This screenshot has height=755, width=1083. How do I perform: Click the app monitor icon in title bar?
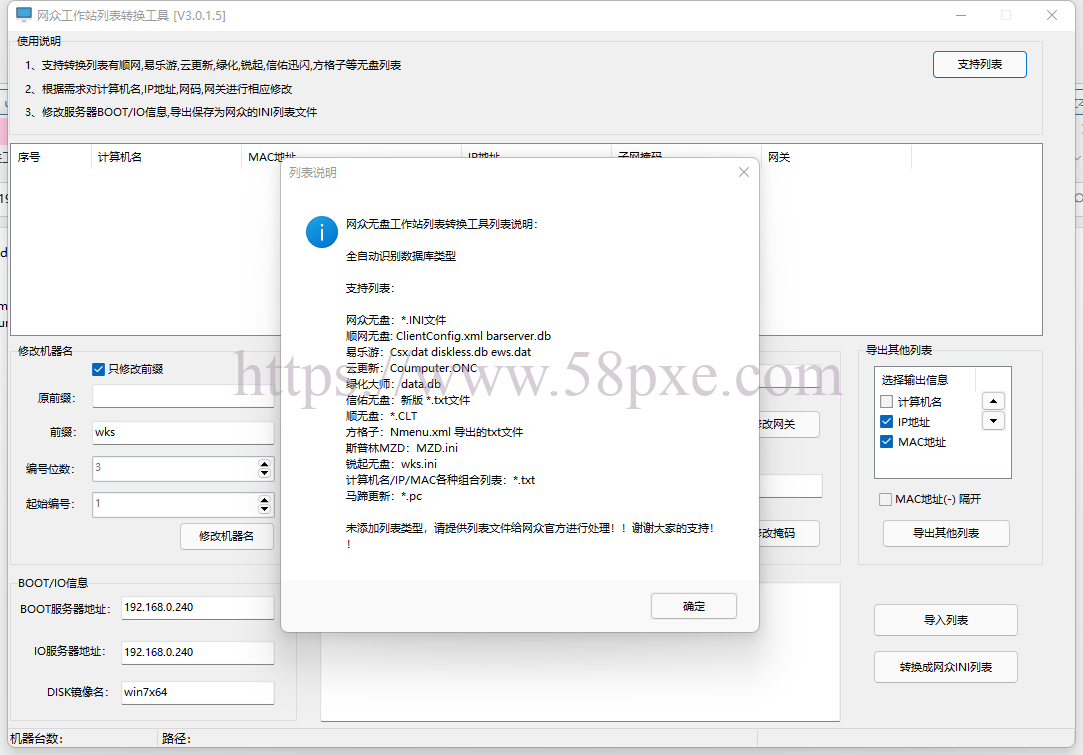[x=23, y=15]
